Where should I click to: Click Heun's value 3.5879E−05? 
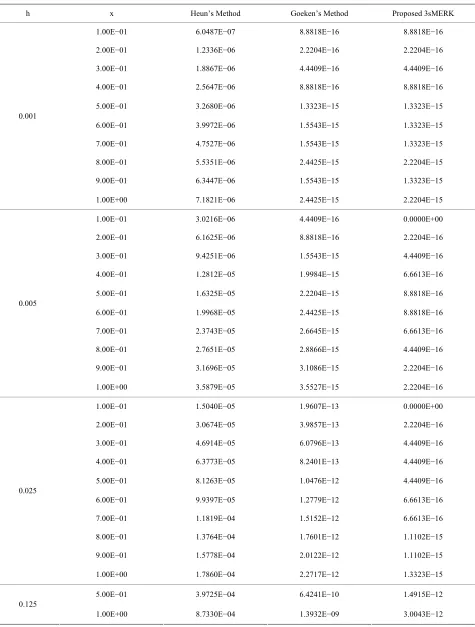tap(215, 387)
